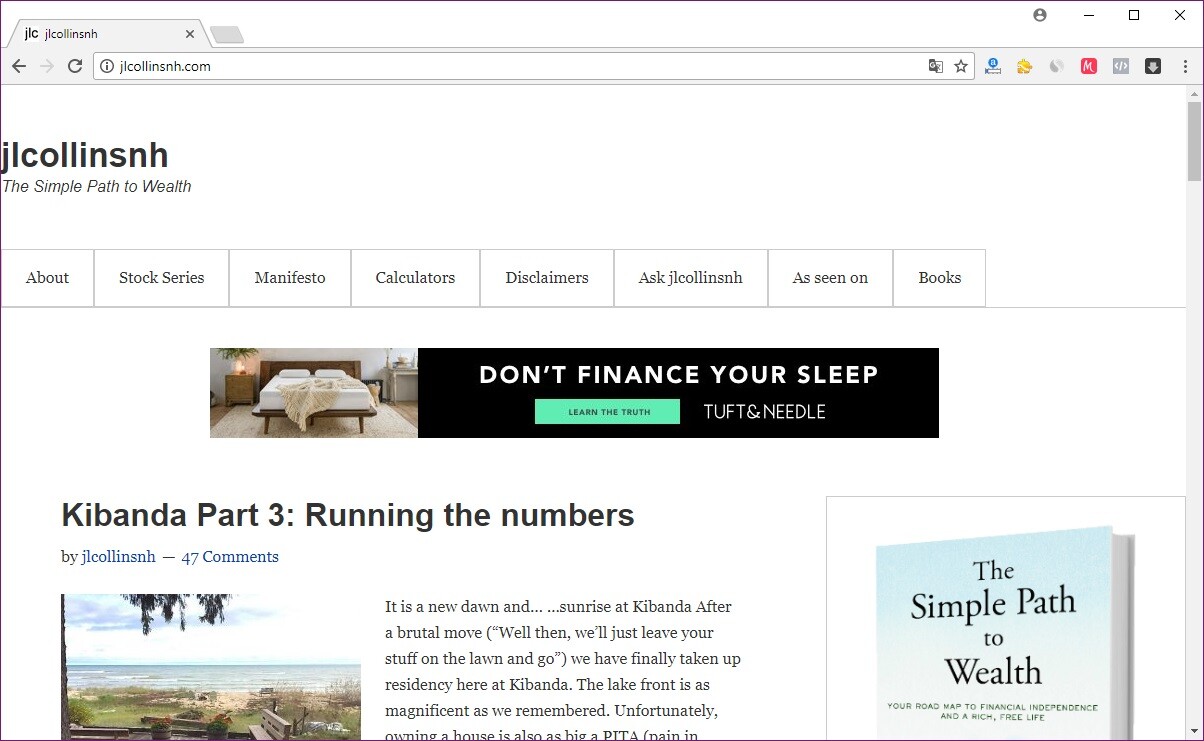Click the tagline The Simple Path to Wealth
This screenshot has height=741, width=1204.
[97, 186]
